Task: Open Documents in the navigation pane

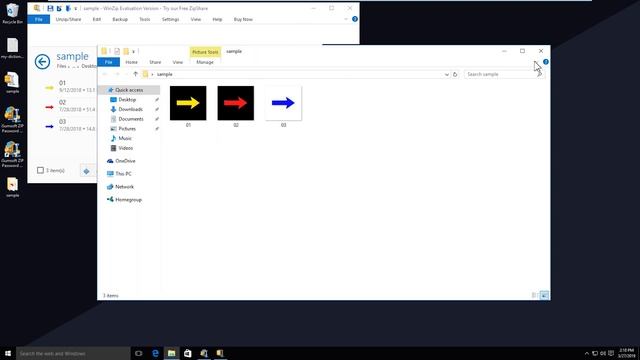Action: (131, 119)
